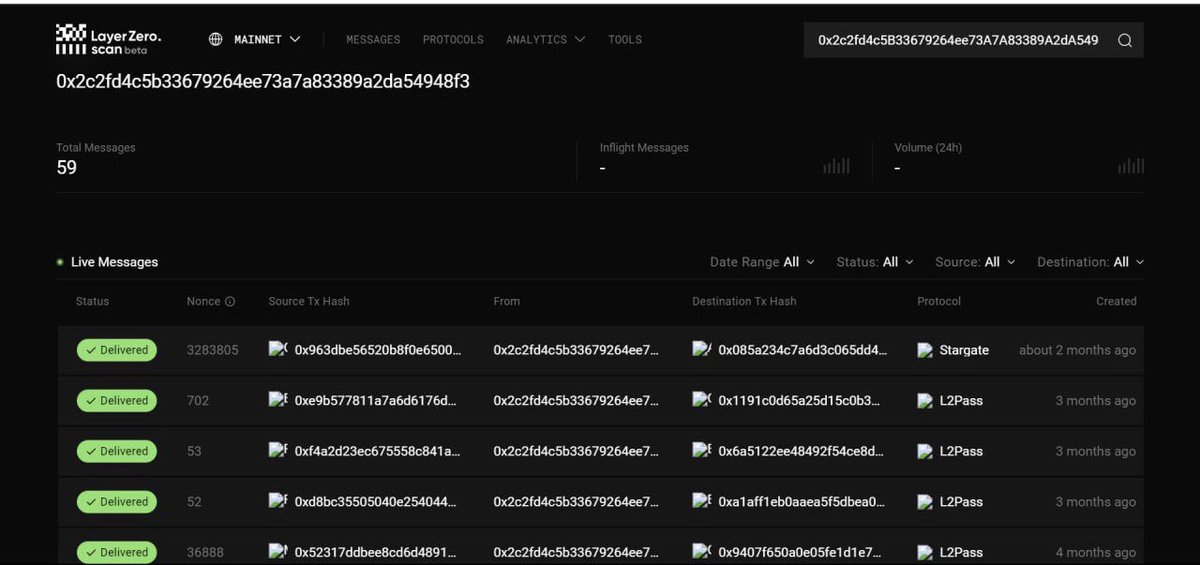Open Inflight Messages bar chart icon

pos(837,166)
